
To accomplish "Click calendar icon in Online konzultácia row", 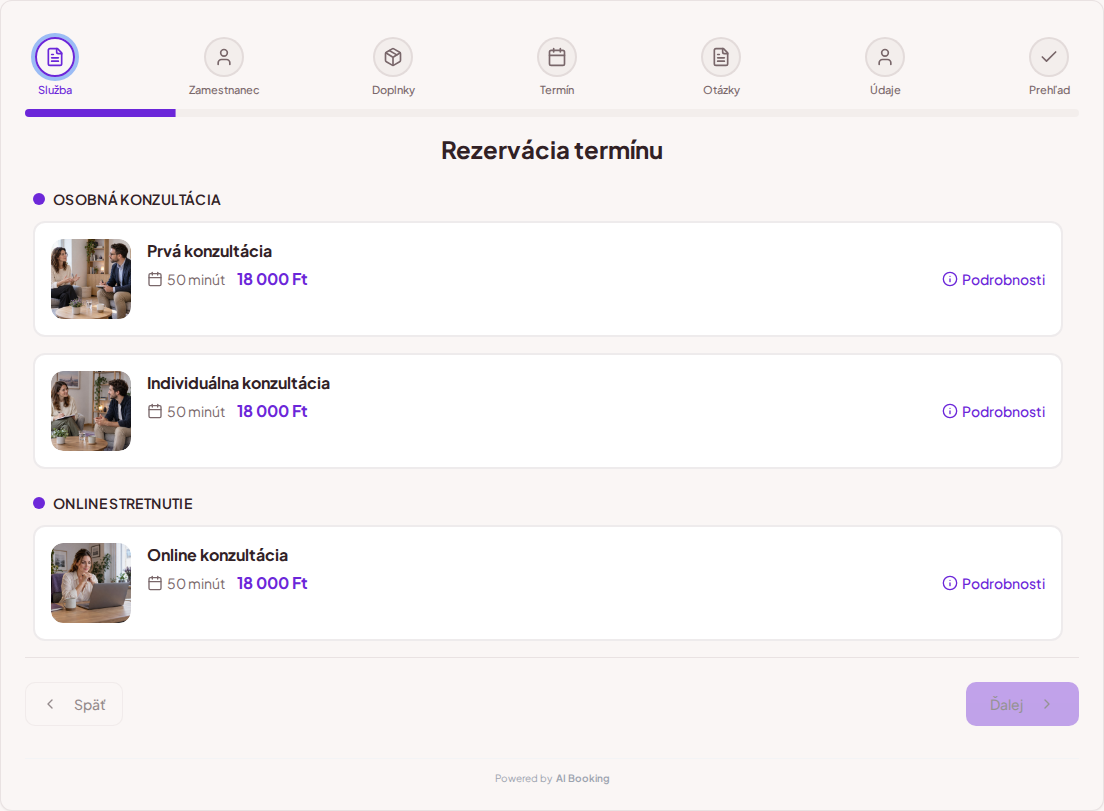I will pos(155,583).
